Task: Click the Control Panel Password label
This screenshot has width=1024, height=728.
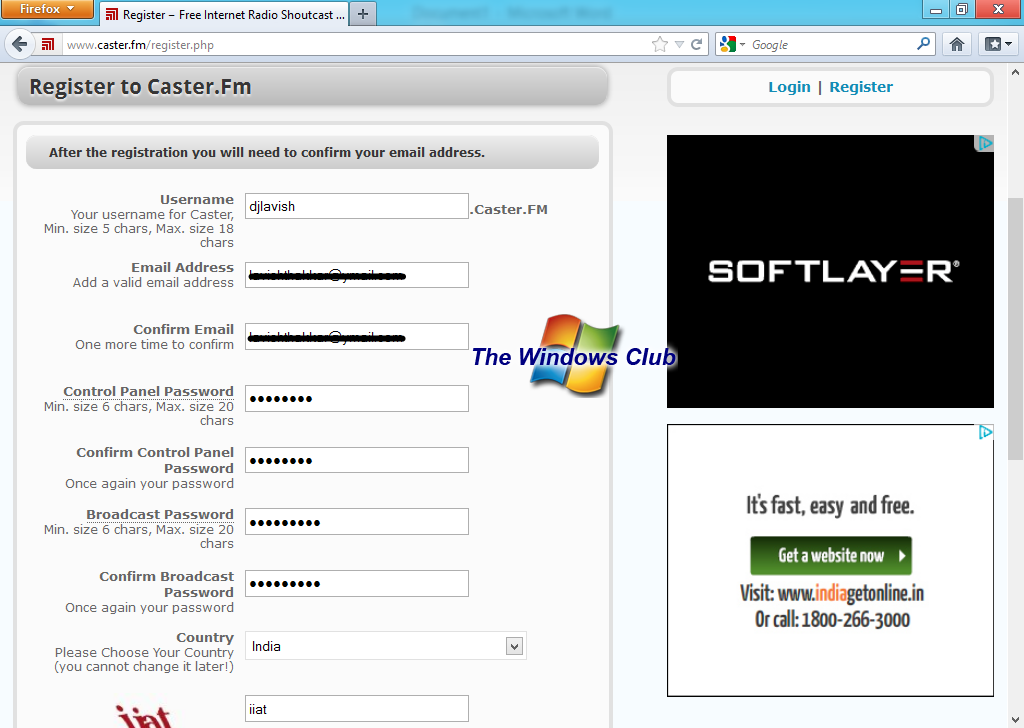Action: (x=148, y=391)
